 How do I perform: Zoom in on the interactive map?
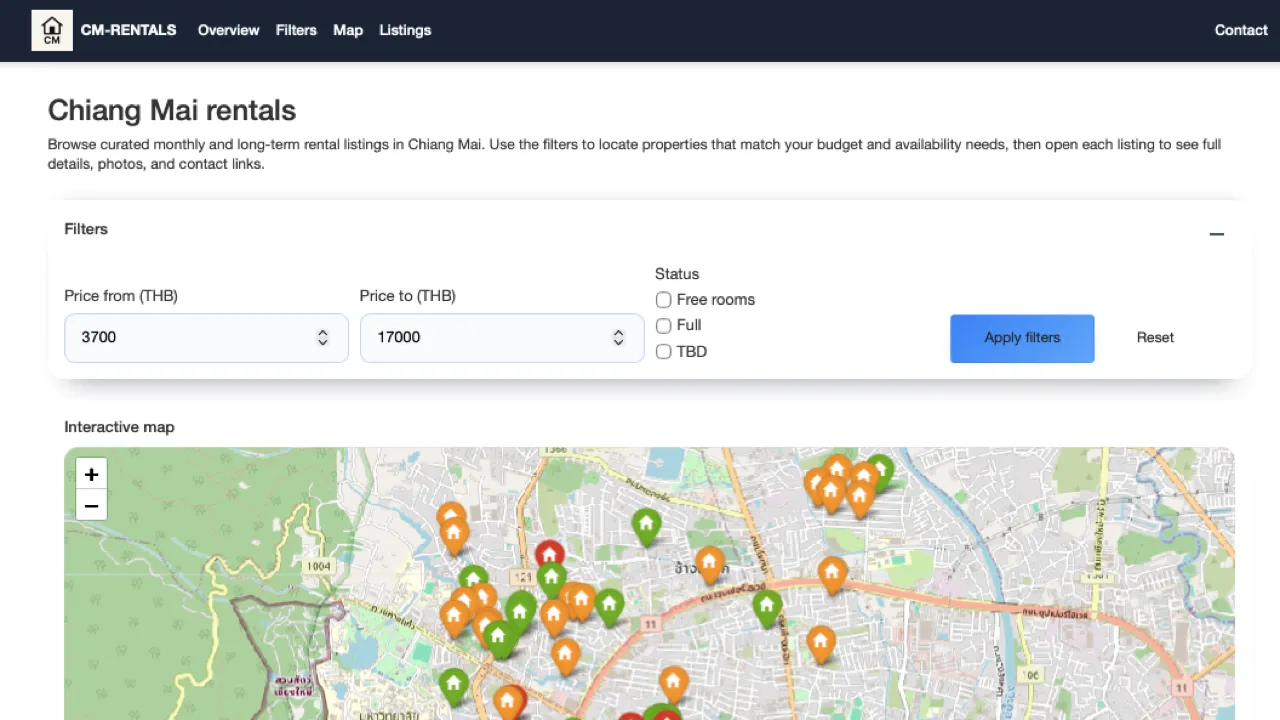tap(91, 474)
